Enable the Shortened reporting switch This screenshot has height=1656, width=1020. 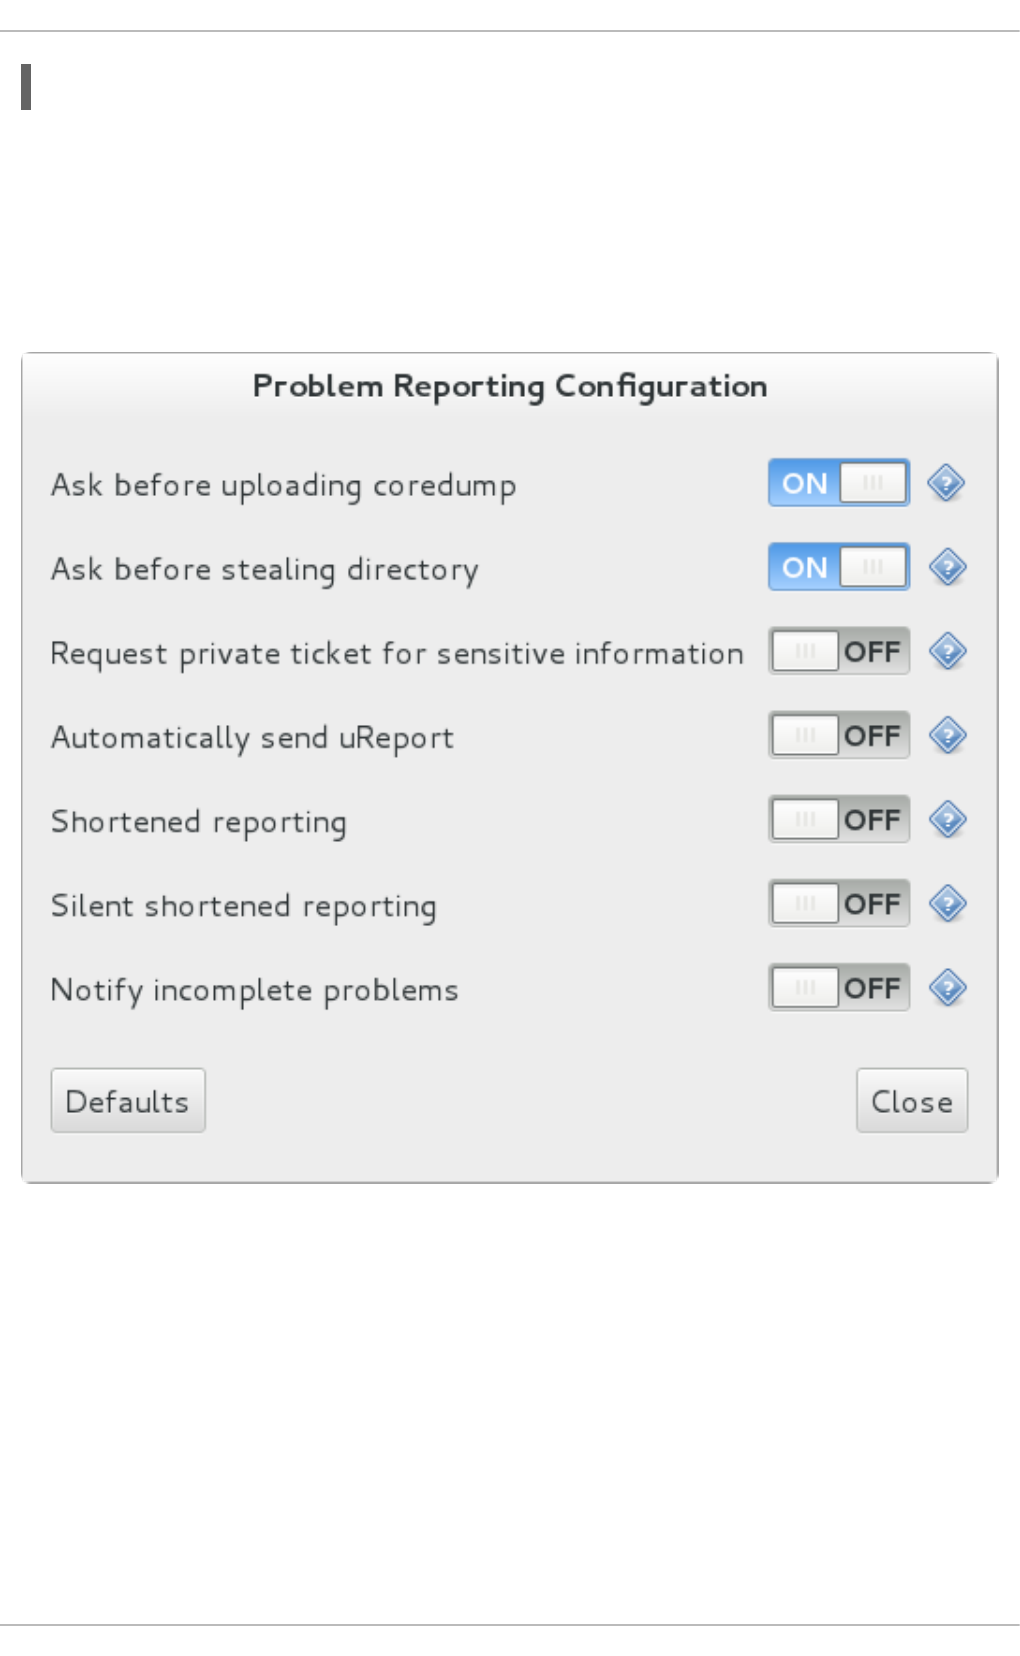tap(839, 819)
